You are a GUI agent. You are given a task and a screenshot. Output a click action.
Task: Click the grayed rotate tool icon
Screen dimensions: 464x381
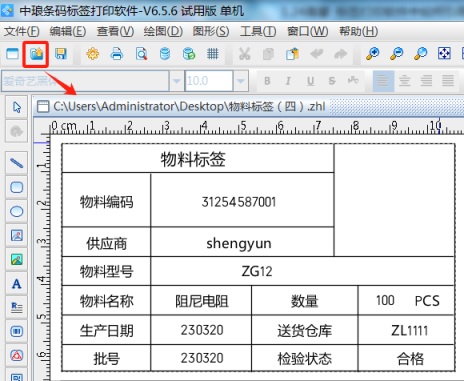16,131
